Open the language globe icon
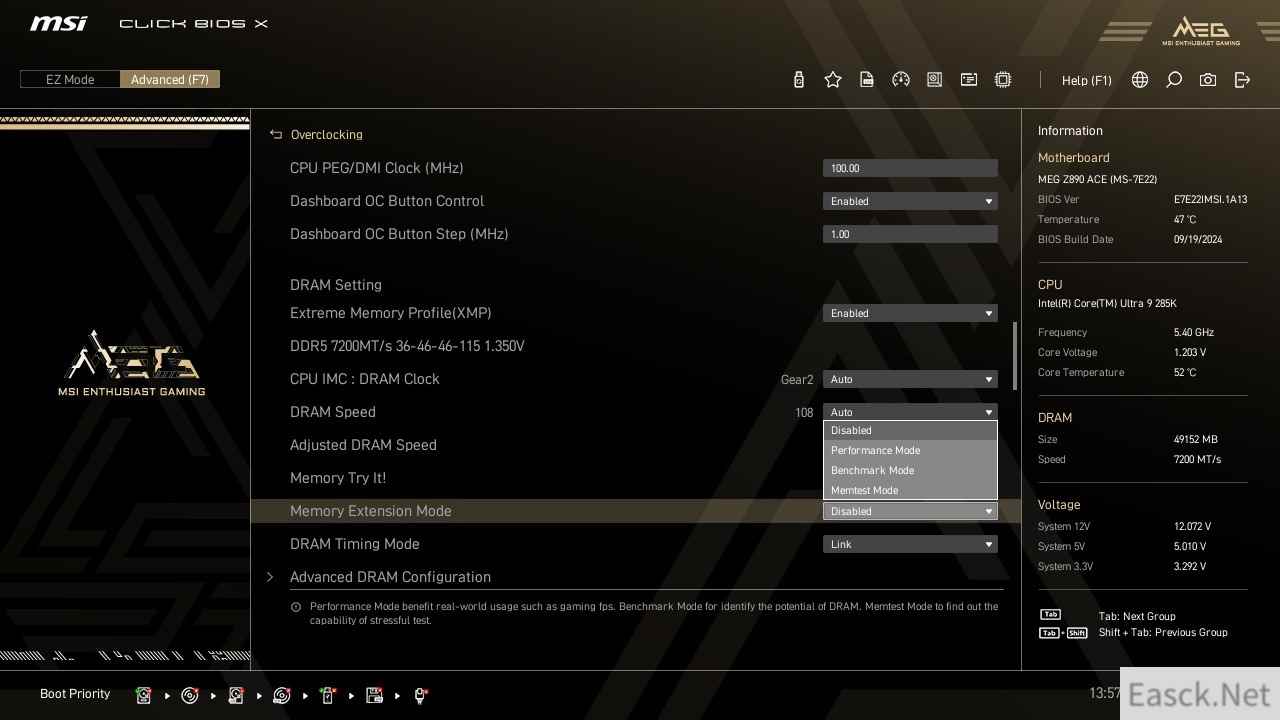The width and height of the screenshot is (1280, 720). click(x=1140, y=80)
